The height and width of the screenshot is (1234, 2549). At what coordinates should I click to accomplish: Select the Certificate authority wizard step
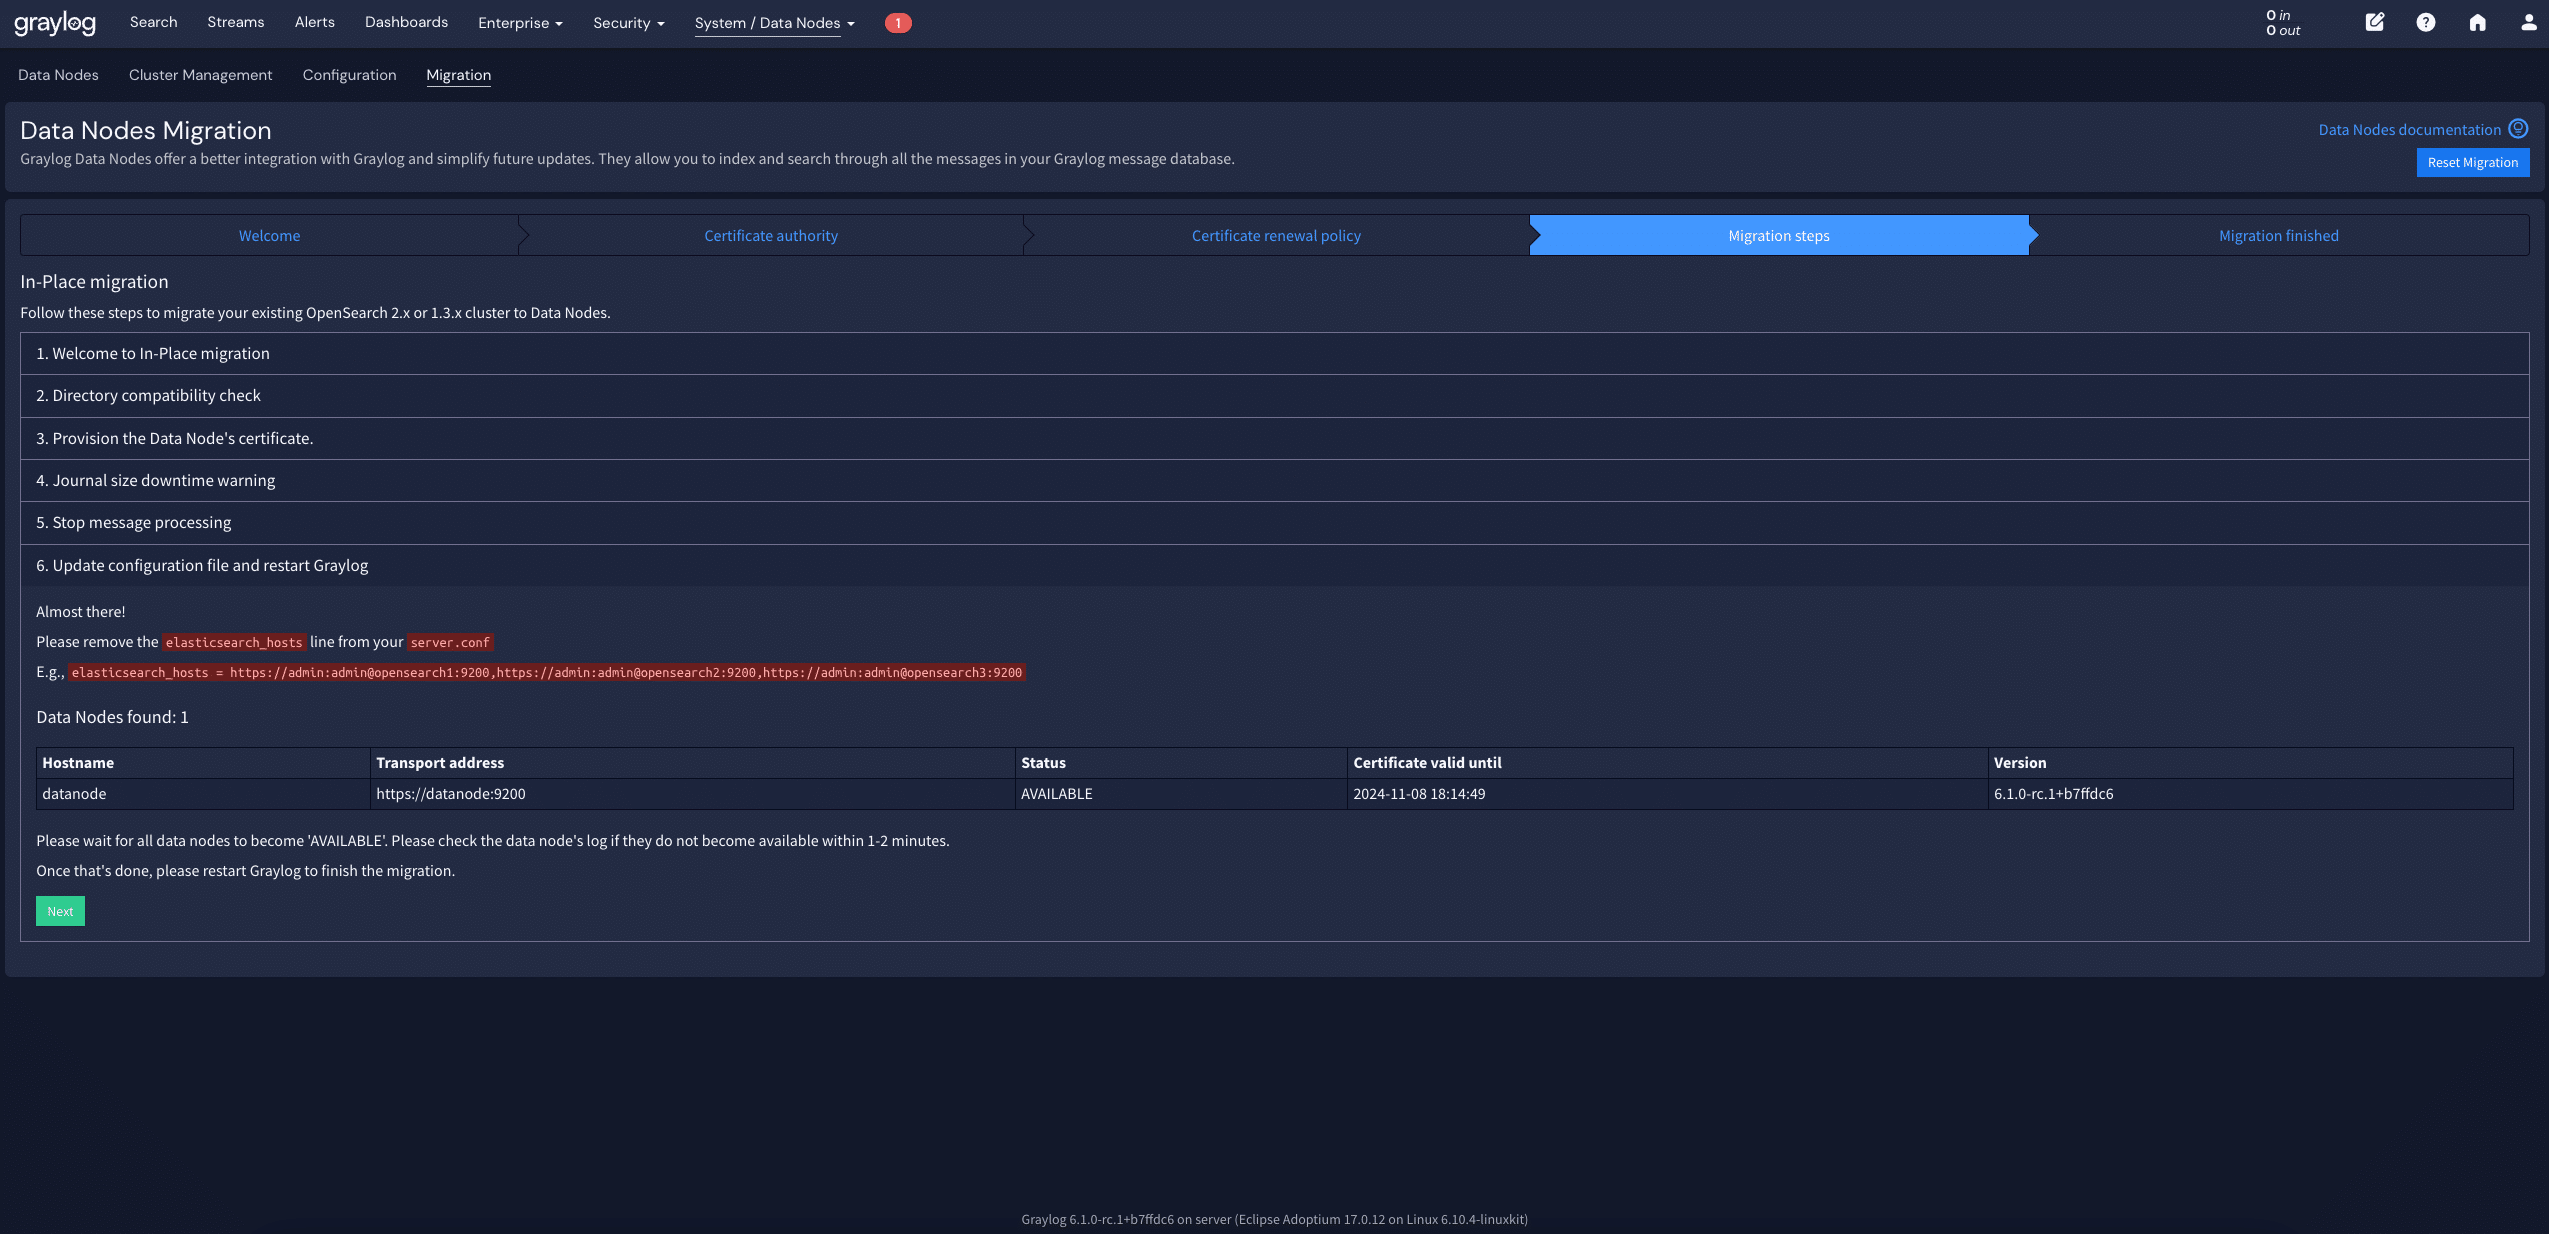pos(770,236)
